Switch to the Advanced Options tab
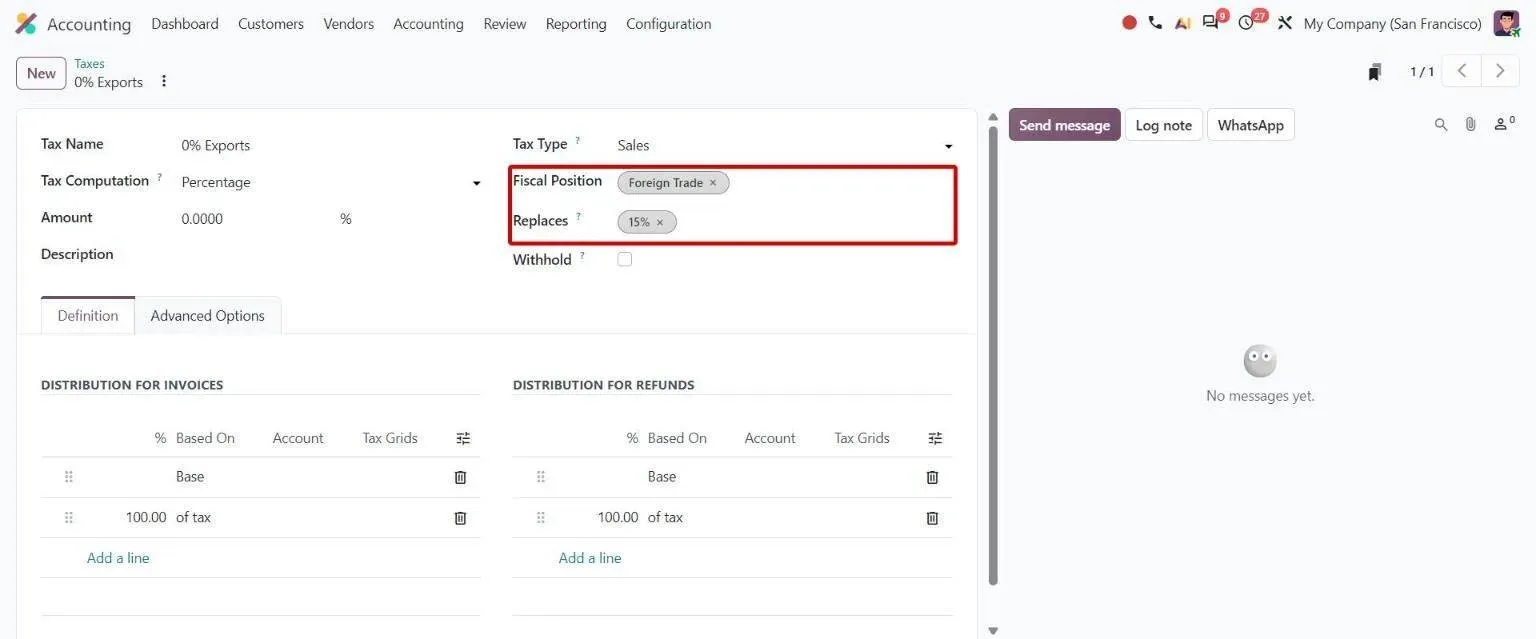The width and height of the screenshot is (1536, 639). [x=208, y=315]
